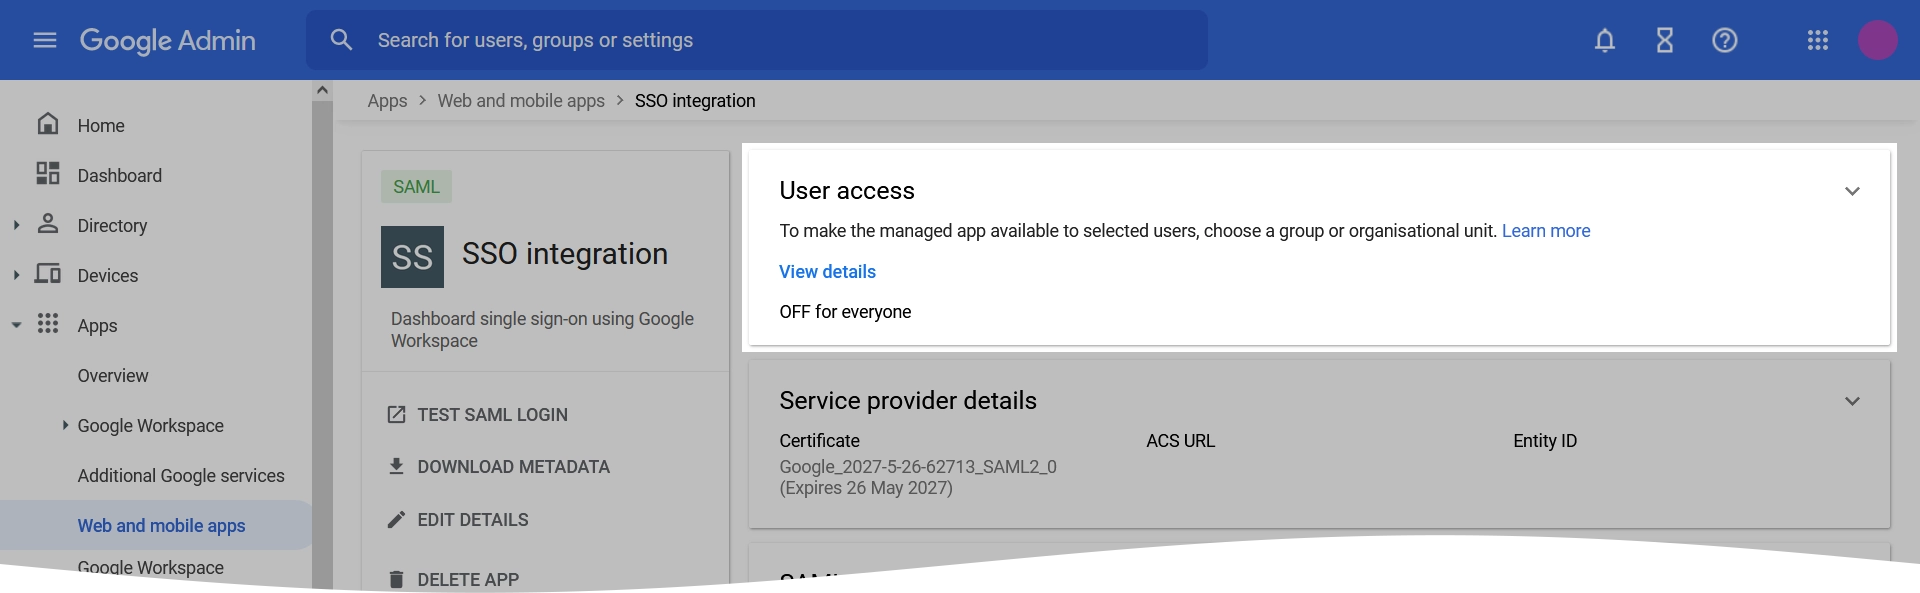Click the SAML badge label

coord(416,187)
